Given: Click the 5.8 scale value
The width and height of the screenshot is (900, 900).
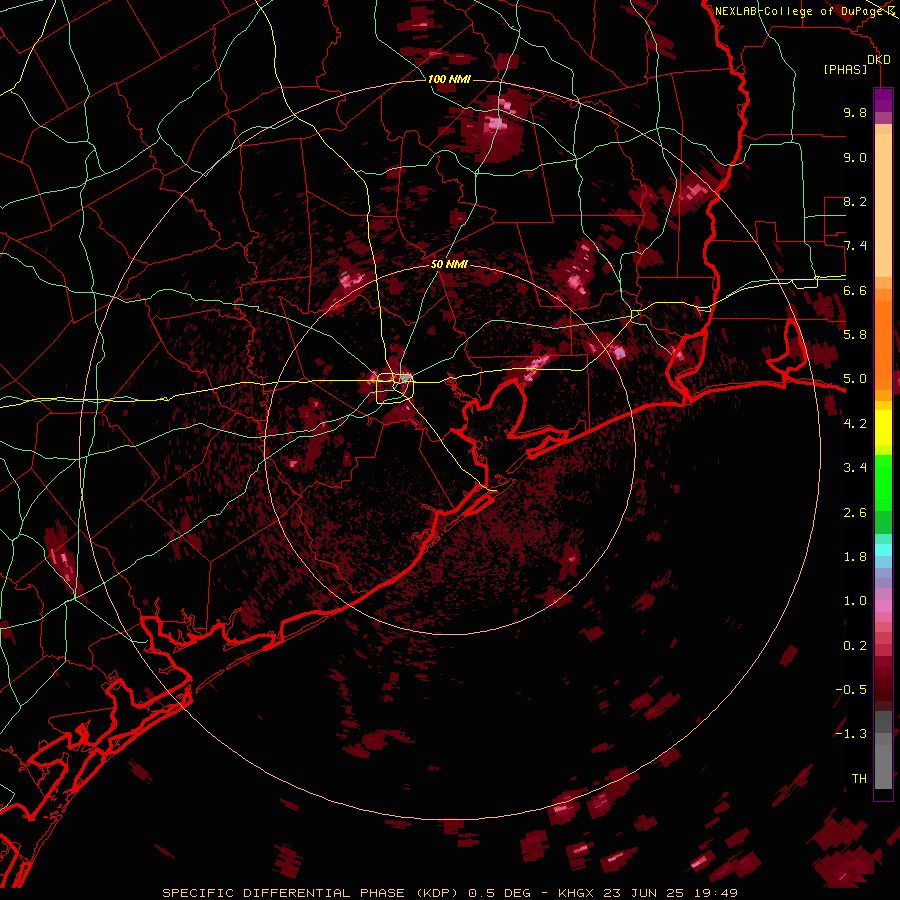Looking at the screenshot, I should [x=855, y=335].
